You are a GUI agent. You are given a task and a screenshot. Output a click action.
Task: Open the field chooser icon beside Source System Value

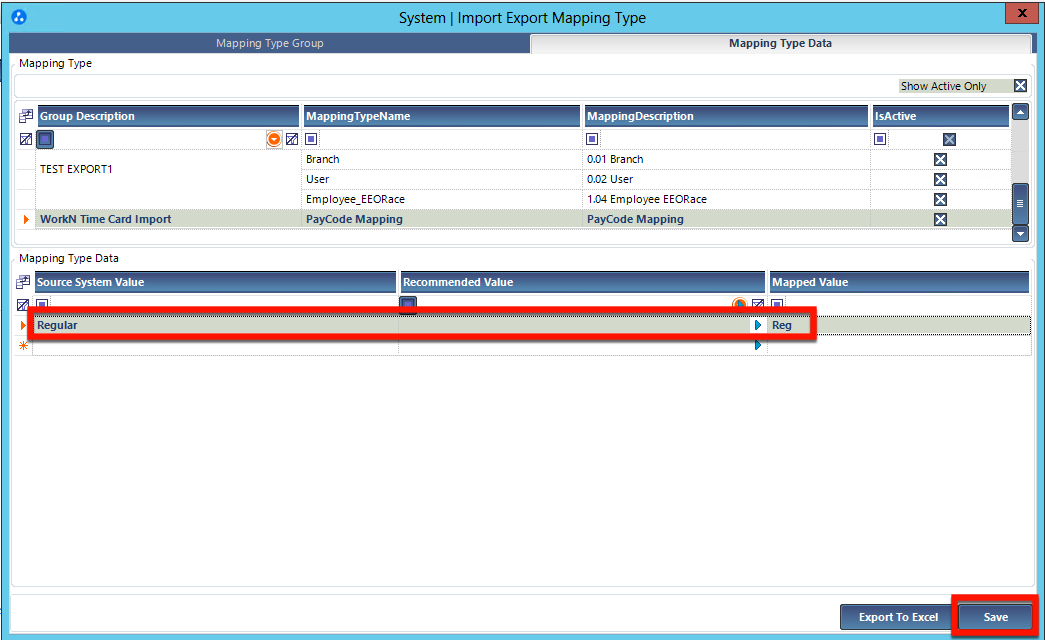coord(23,282)
